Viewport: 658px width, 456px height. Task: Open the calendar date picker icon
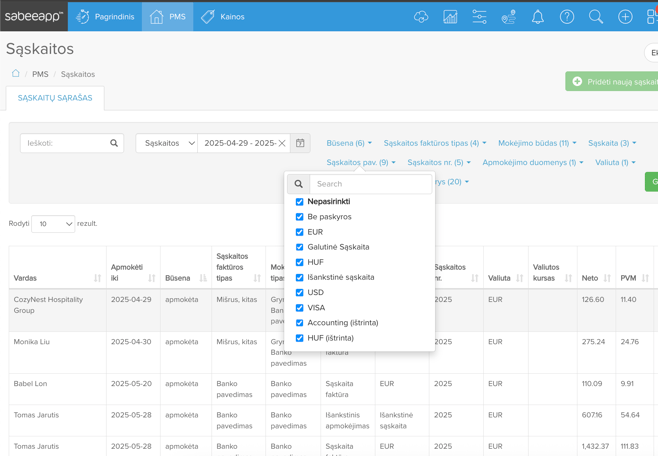[x=300, y=143]
